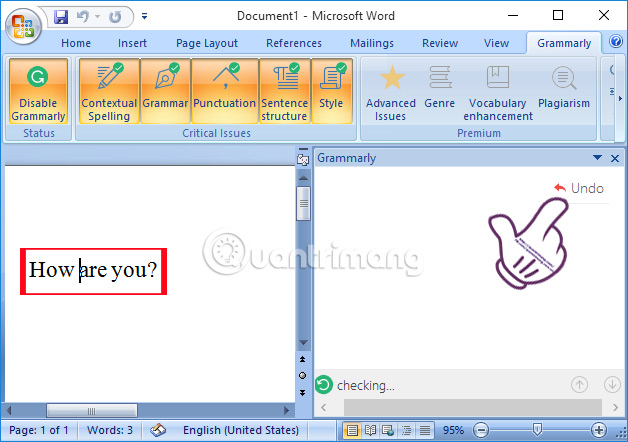Open Advanced Issues premium feature

tap(390, 92)
